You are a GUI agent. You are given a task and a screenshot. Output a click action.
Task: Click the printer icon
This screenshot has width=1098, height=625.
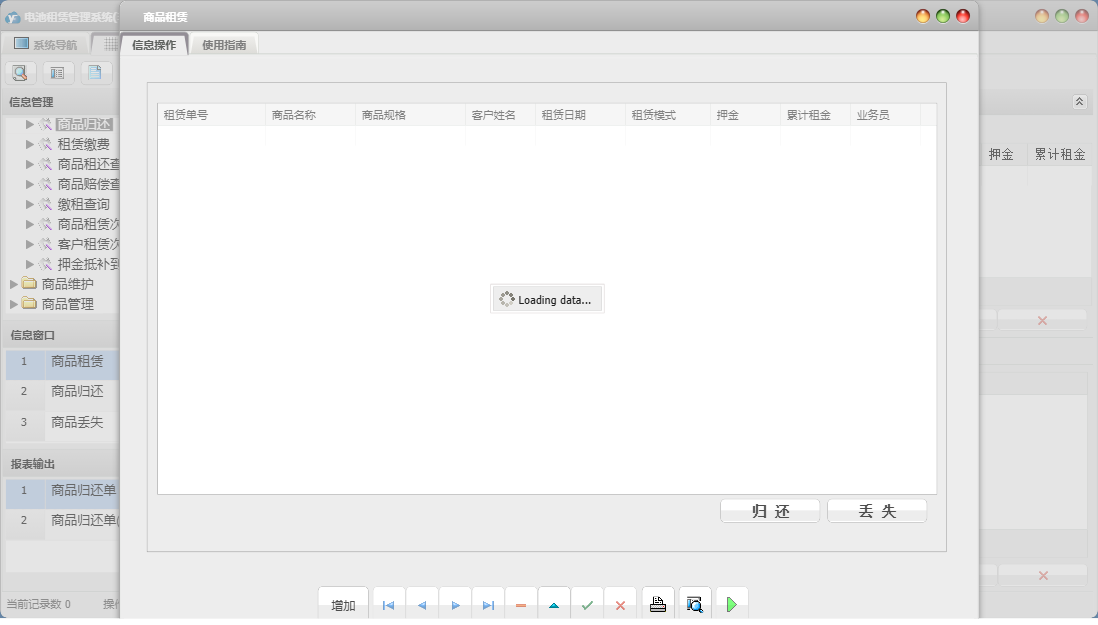658,604
